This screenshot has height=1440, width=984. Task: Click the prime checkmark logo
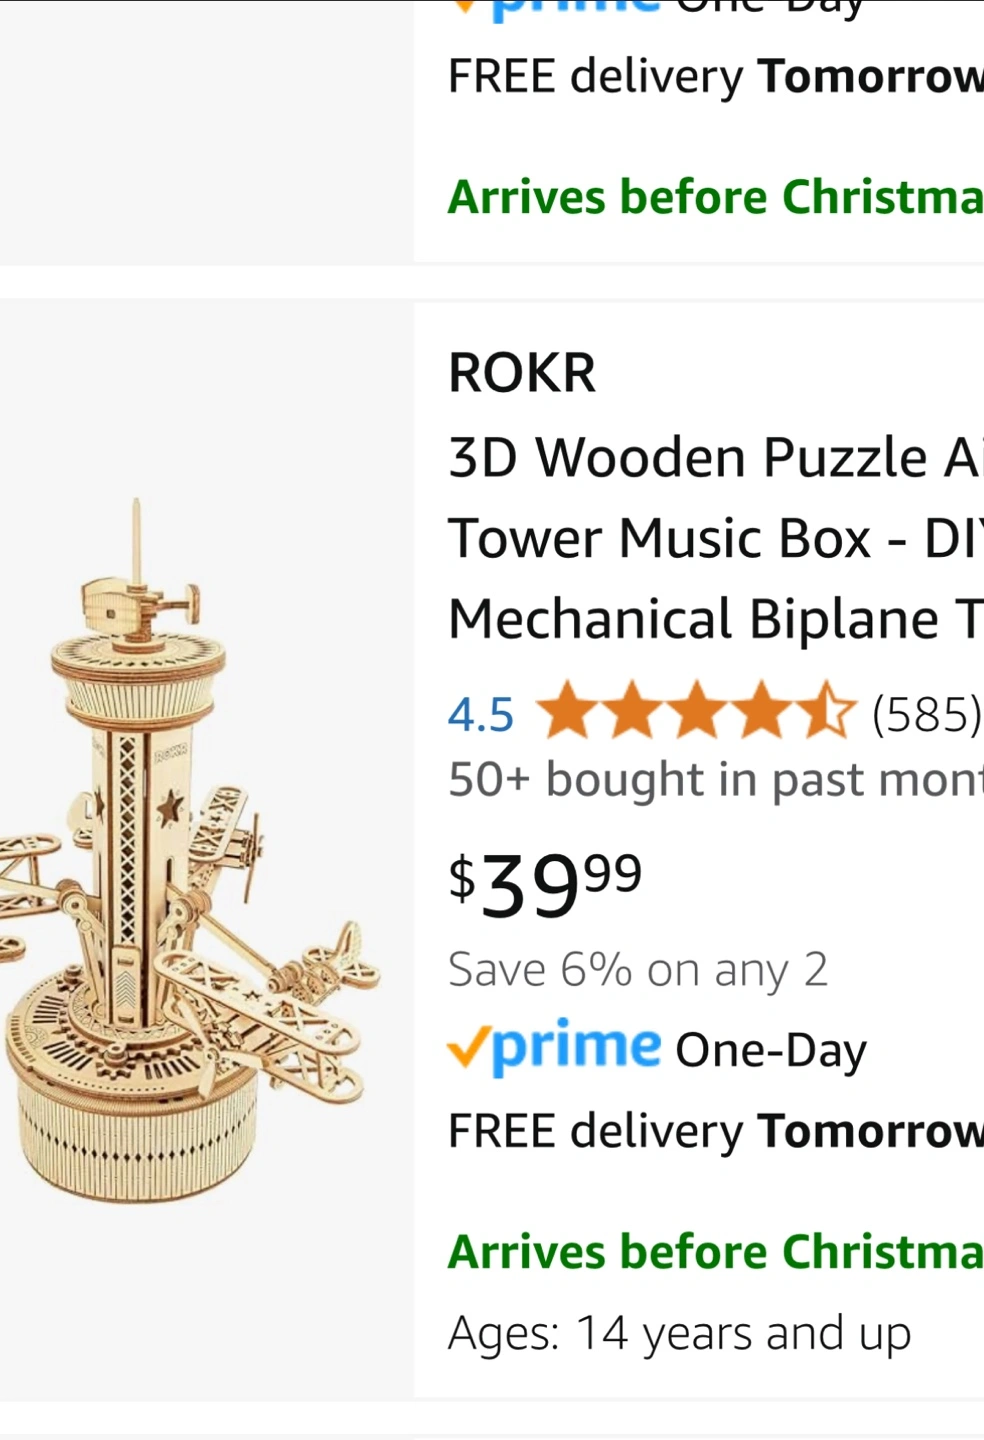point(555,1046)
